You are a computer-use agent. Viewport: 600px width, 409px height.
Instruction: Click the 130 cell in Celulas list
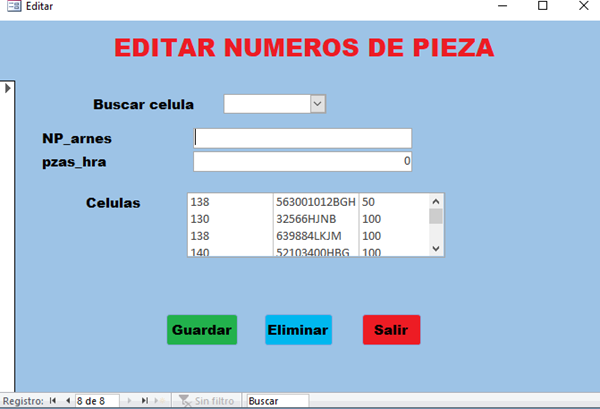(200, 219)
